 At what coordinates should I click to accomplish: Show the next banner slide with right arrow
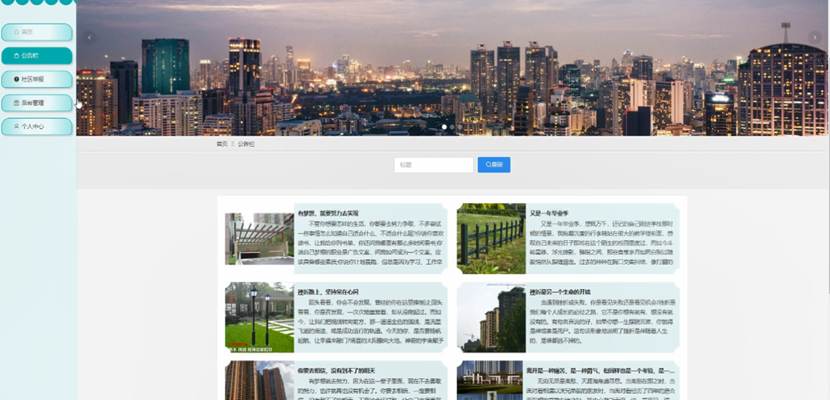[815, 37]
